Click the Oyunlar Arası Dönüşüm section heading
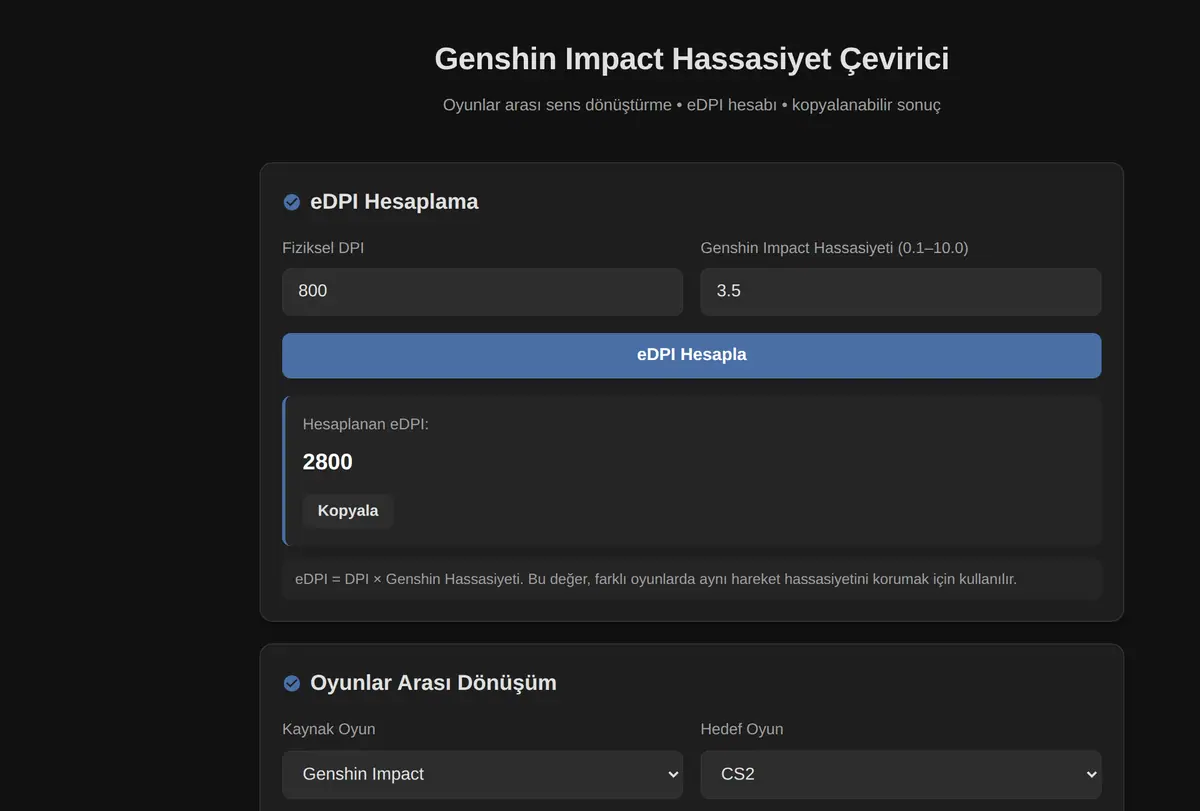Image resolution: width=1200 pixels, height=811 pixels. point(433,683)
